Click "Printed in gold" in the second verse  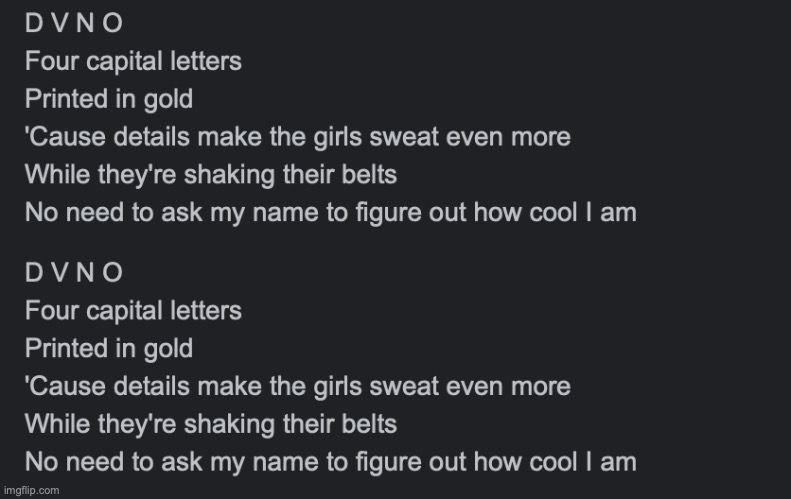click(109, 349)
